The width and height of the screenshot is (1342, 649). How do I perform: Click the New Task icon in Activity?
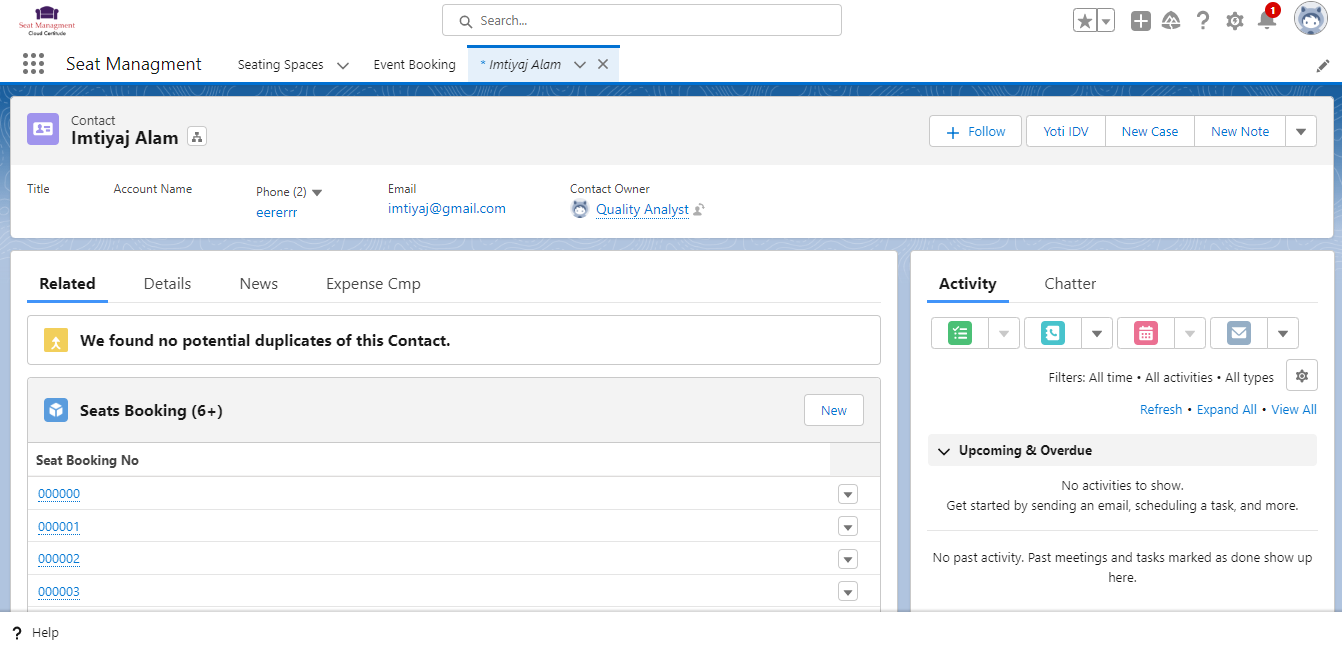click(960, 333)
